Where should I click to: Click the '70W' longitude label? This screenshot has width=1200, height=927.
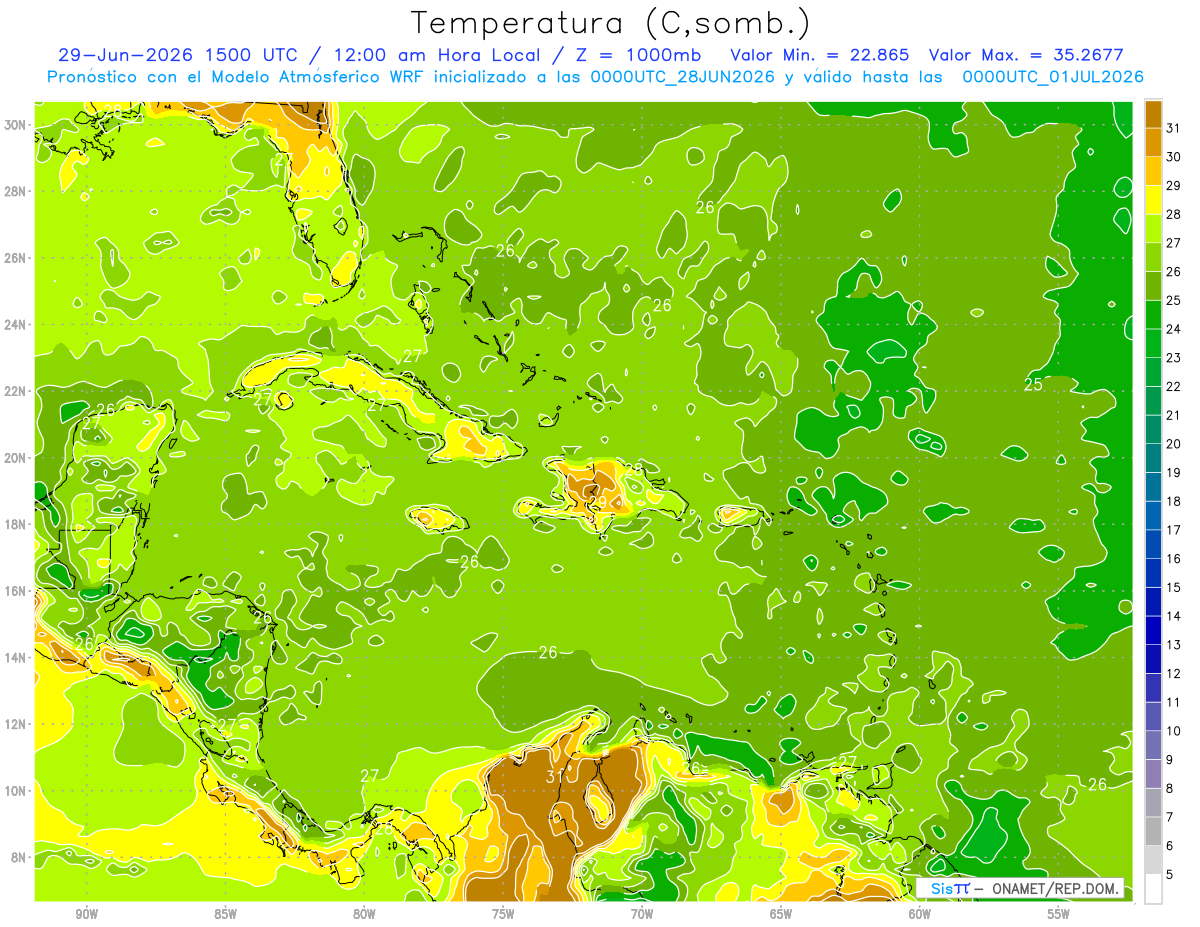tap(642, 914)
